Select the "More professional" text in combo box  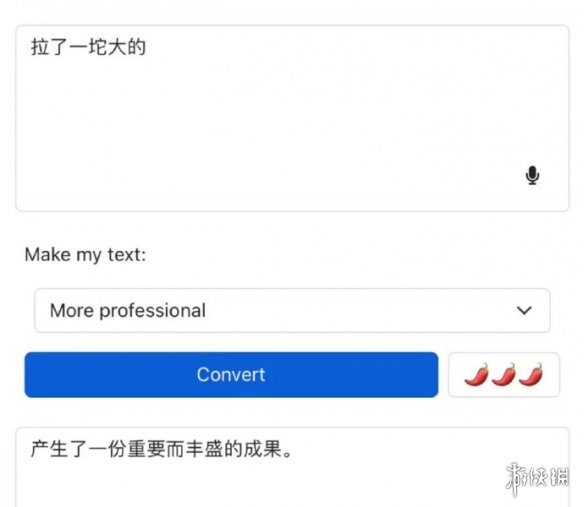128,311
